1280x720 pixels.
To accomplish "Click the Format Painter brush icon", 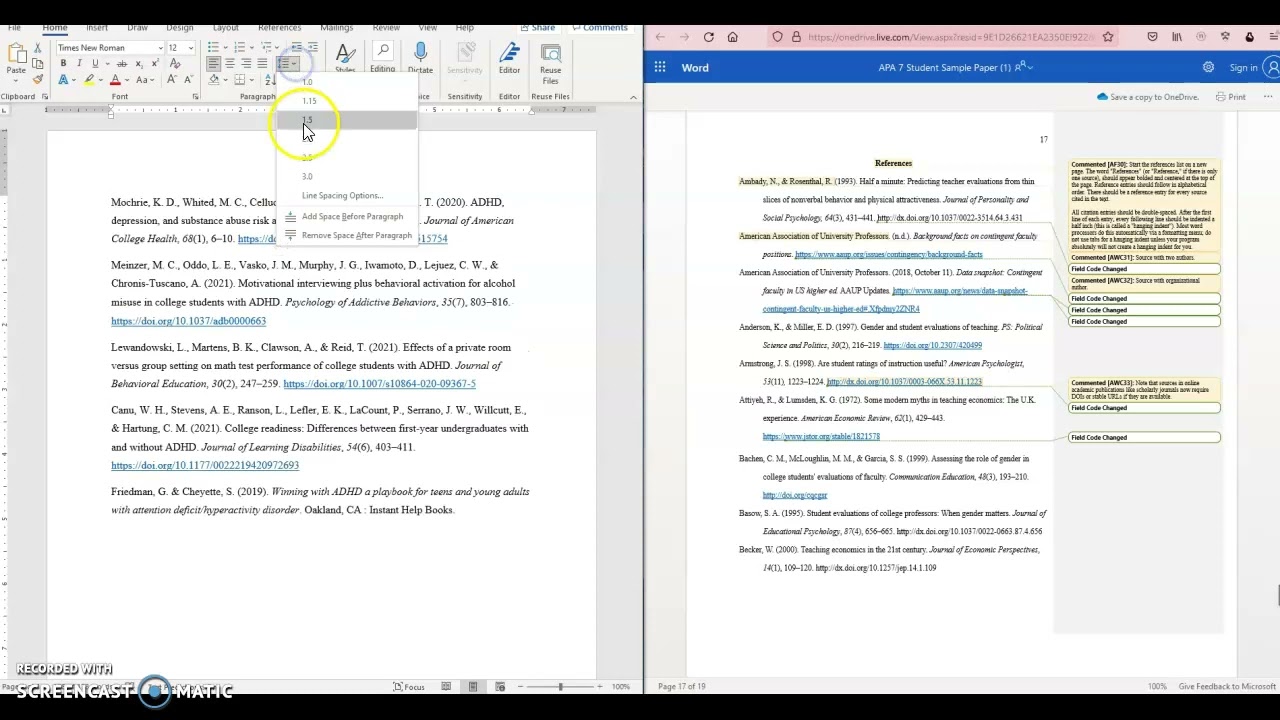I will [x=38, y=80].
